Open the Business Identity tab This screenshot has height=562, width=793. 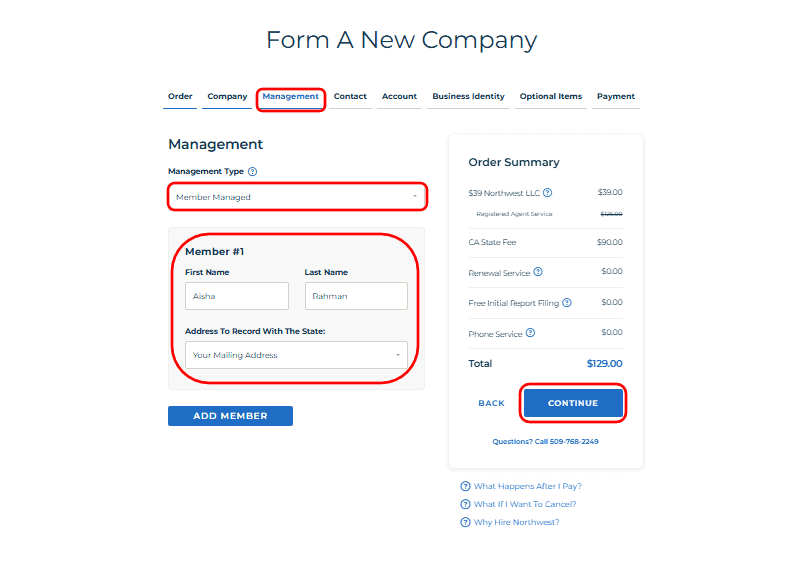[468, 97]
